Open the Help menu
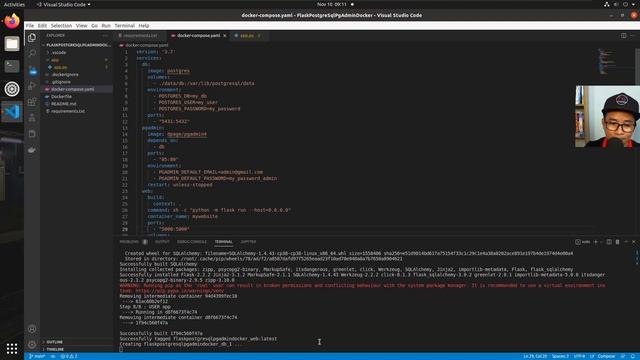The width and height of the screenshot is (640, 360). coord(144,25)
